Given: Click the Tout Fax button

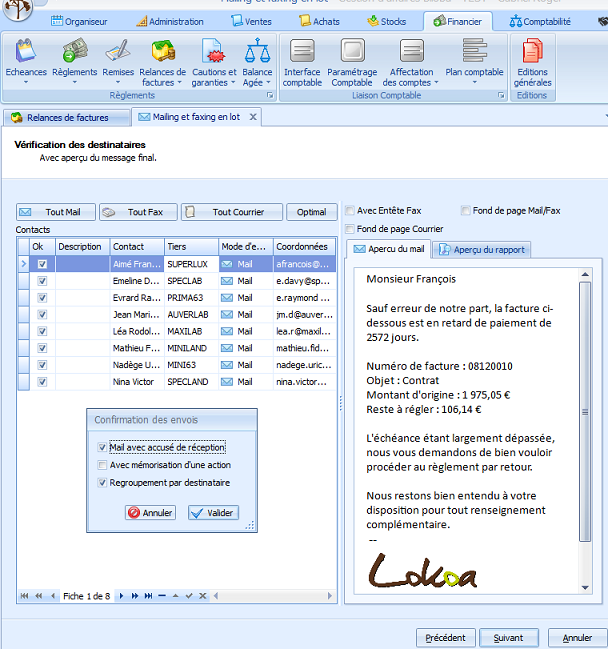Looking at the screenshot, I should click(x=138, y=212).
